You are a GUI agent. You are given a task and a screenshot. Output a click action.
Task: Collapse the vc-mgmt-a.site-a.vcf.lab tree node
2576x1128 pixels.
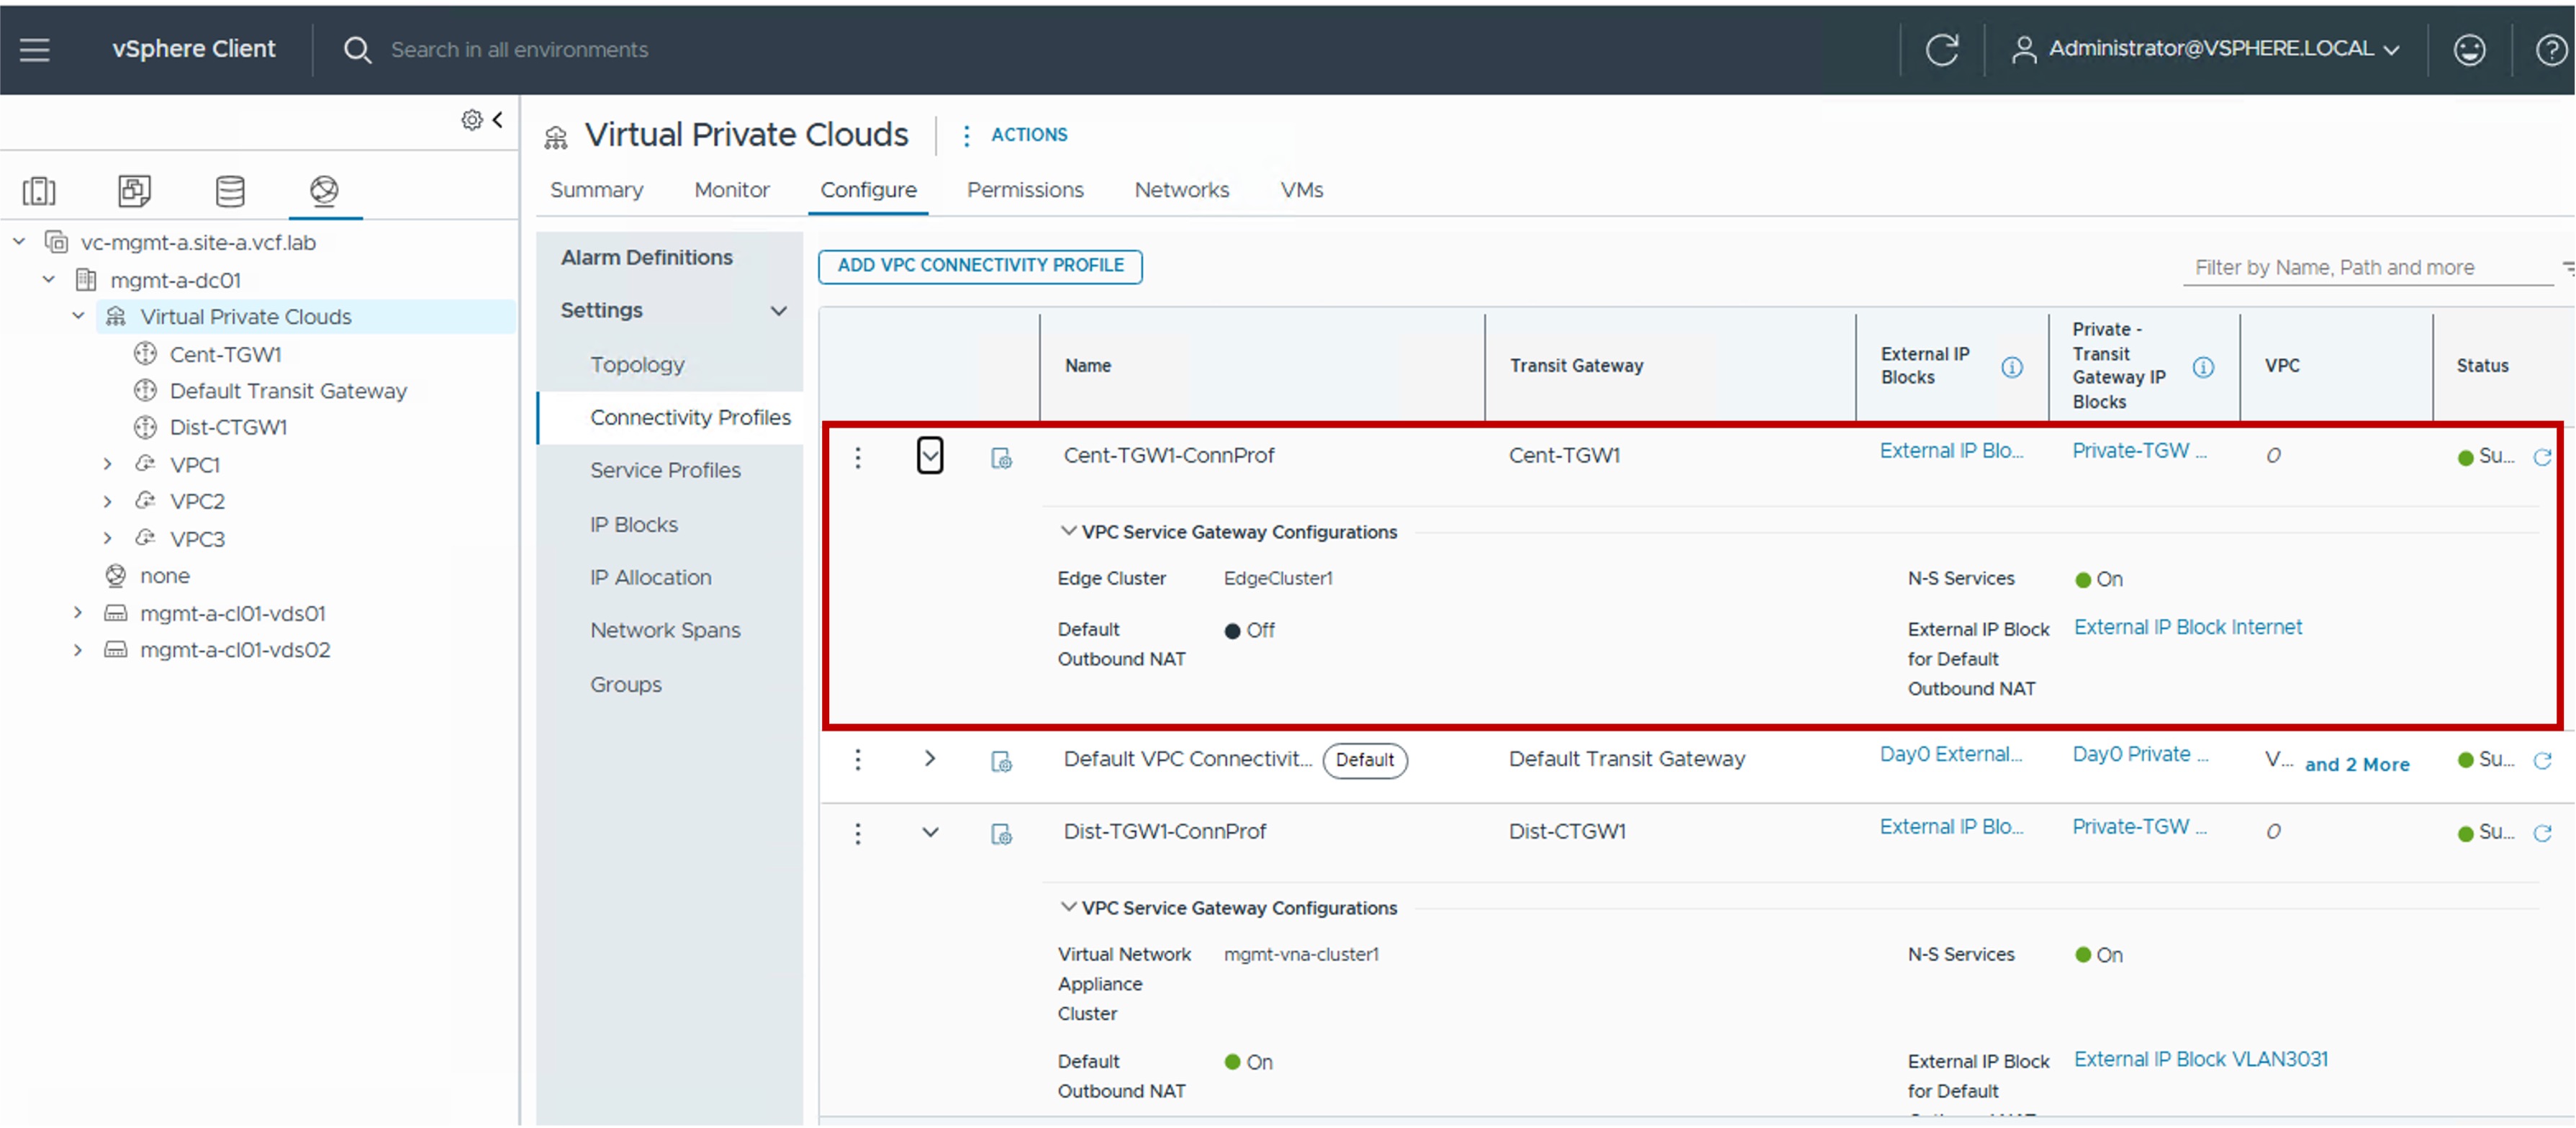(x=19, y=242)
